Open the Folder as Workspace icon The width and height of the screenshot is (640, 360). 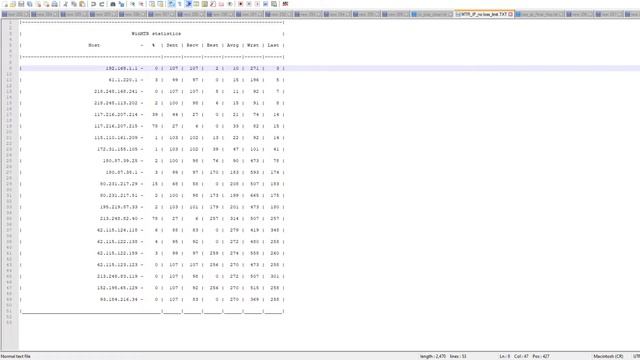tap(221, 4)
